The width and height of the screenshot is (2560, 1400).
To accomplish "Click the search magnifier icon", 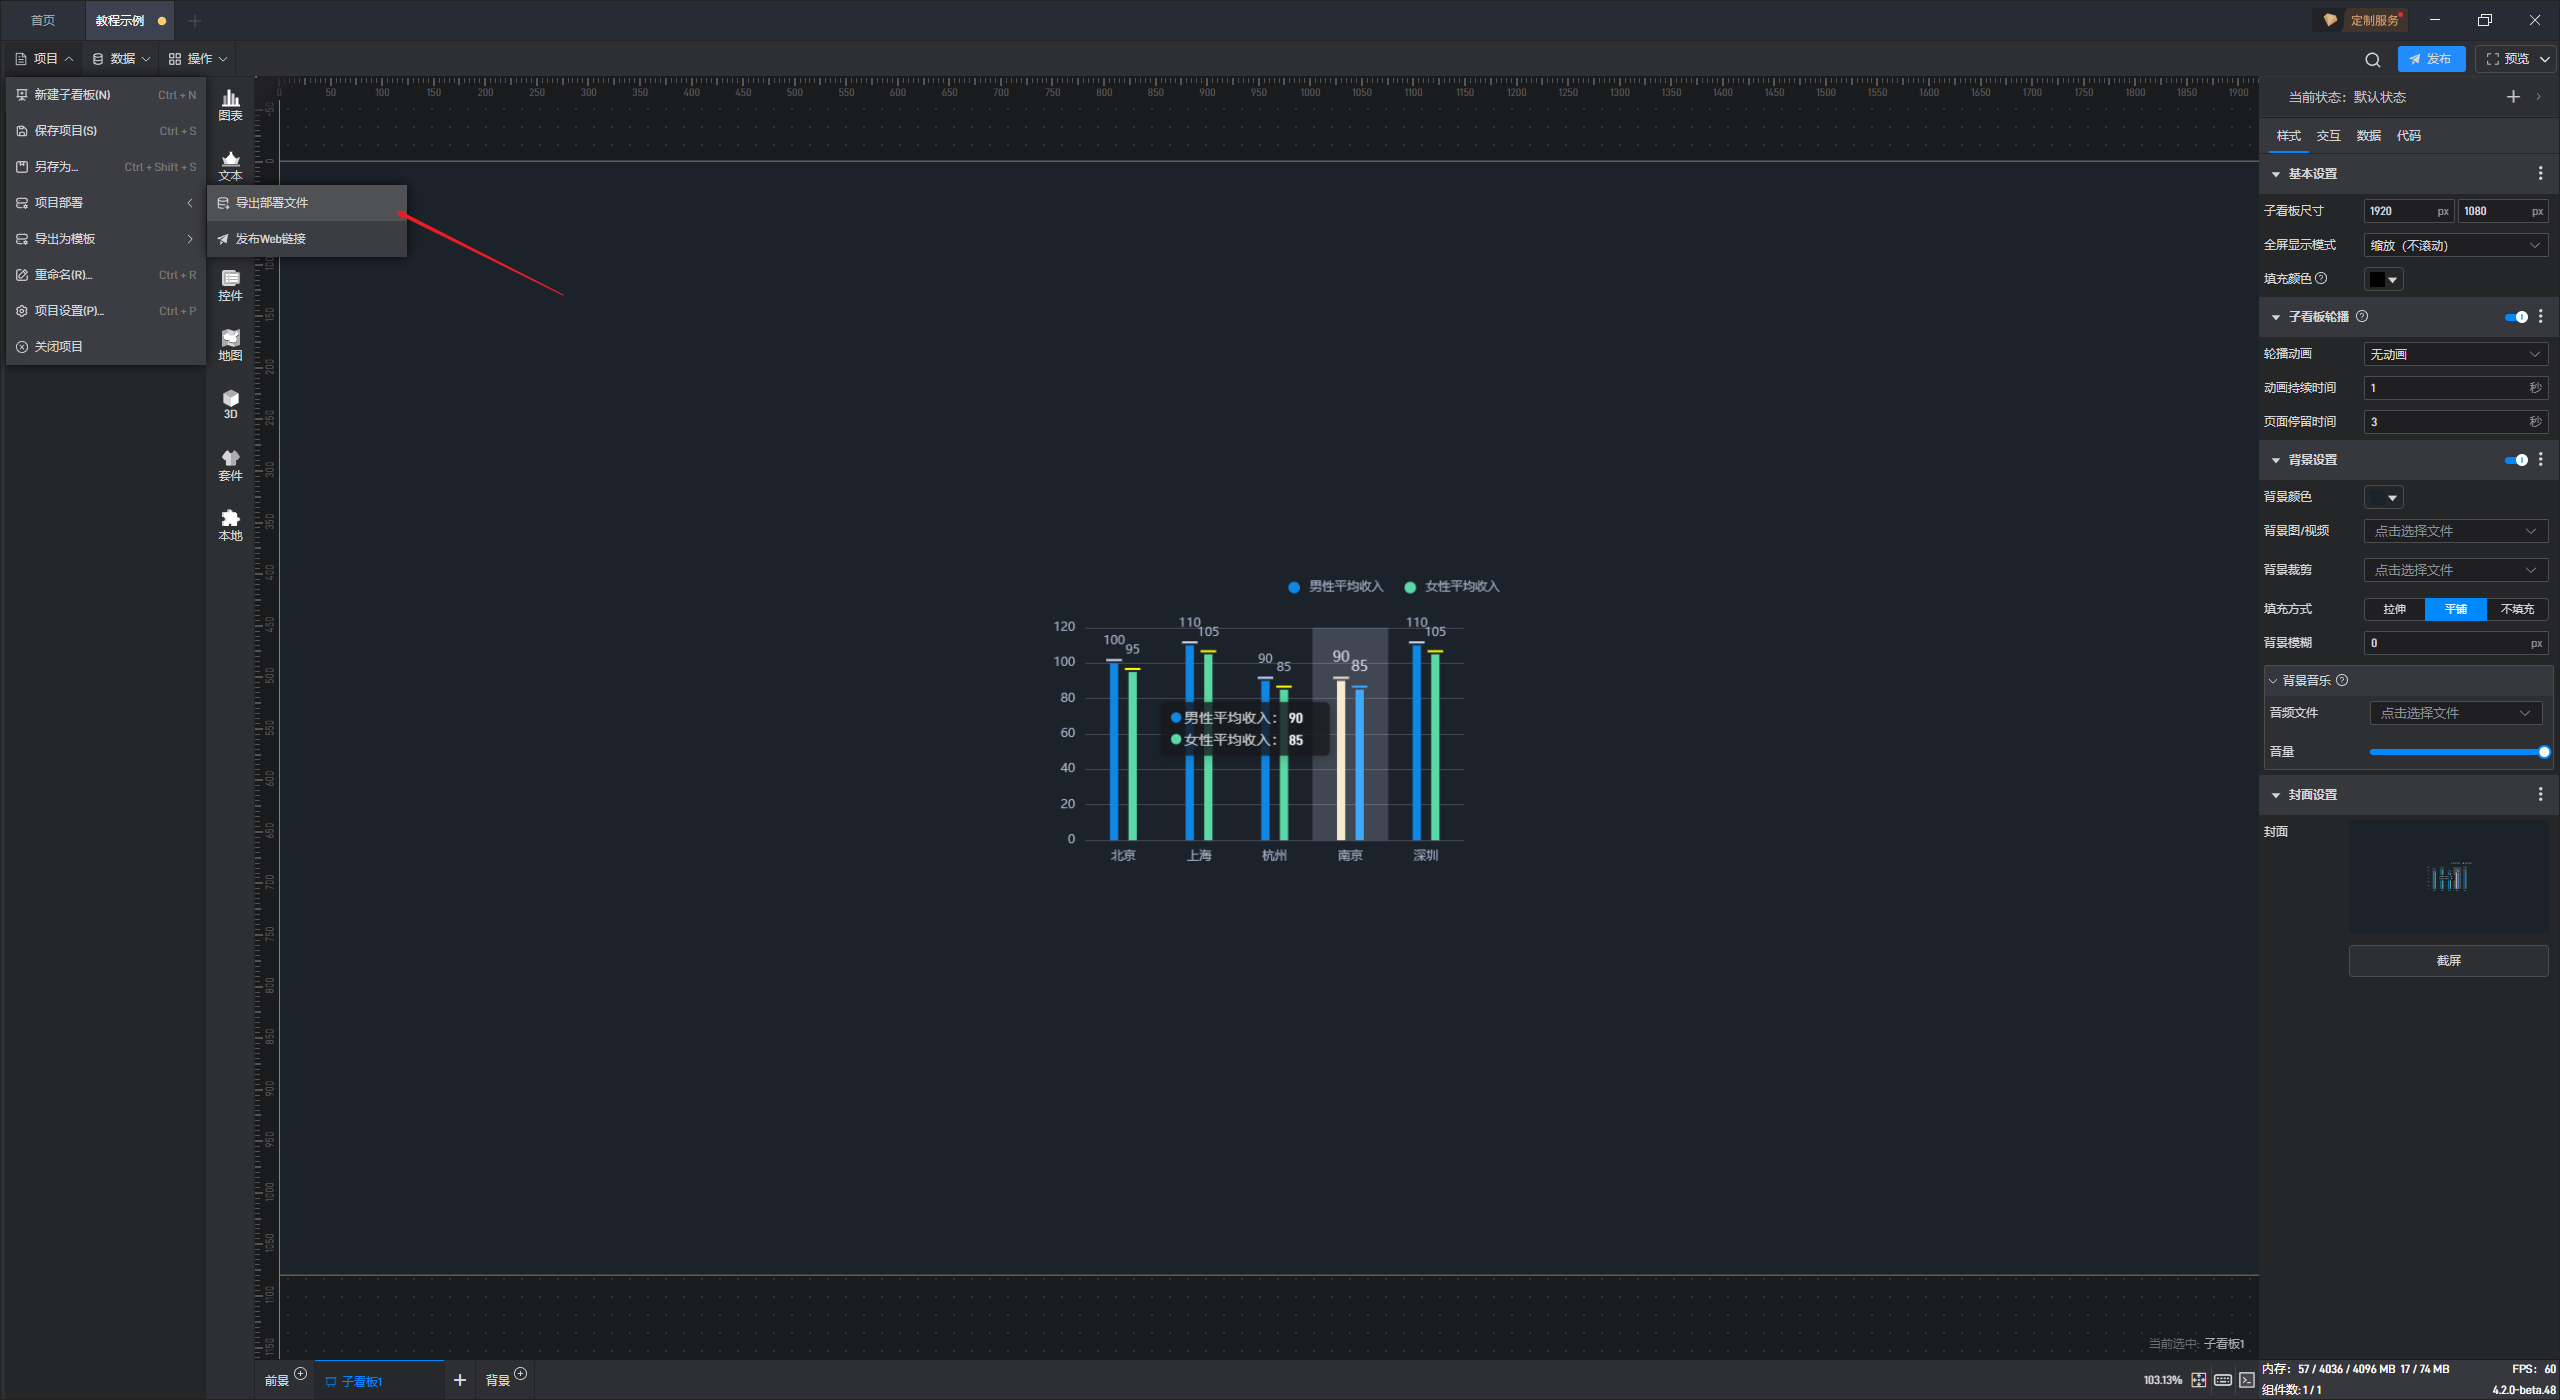I will click(x=2372, y=59).
